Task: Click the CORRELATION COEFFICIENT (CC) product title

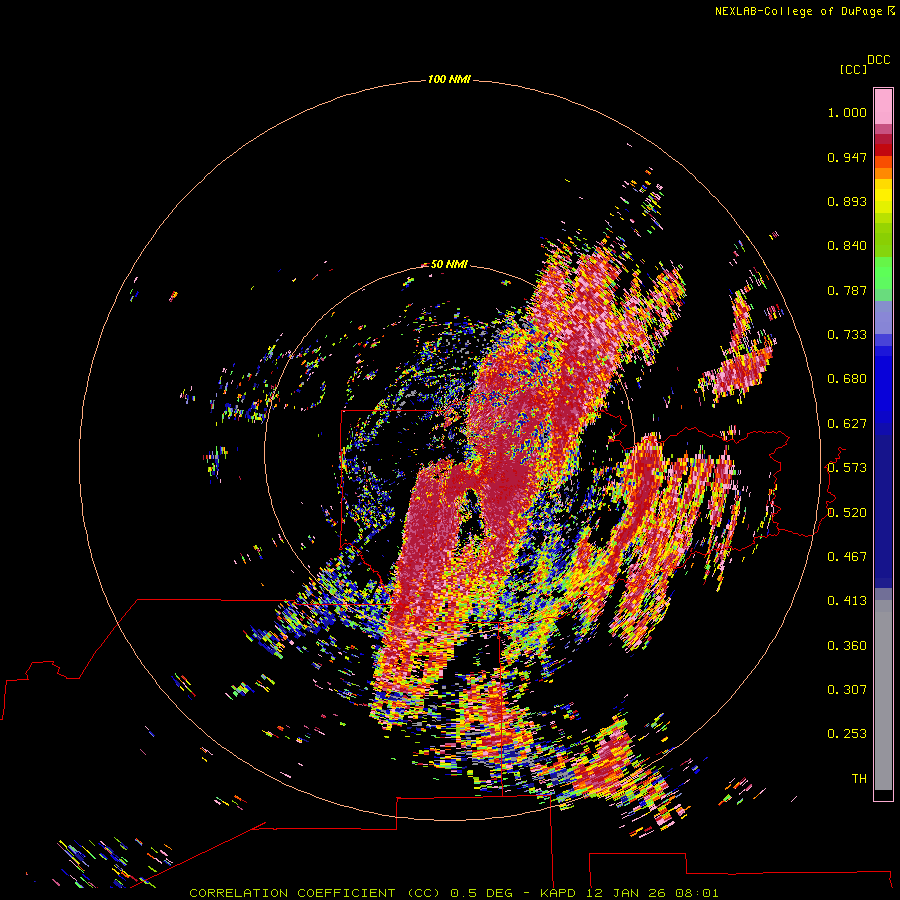Action: point(315,893)
